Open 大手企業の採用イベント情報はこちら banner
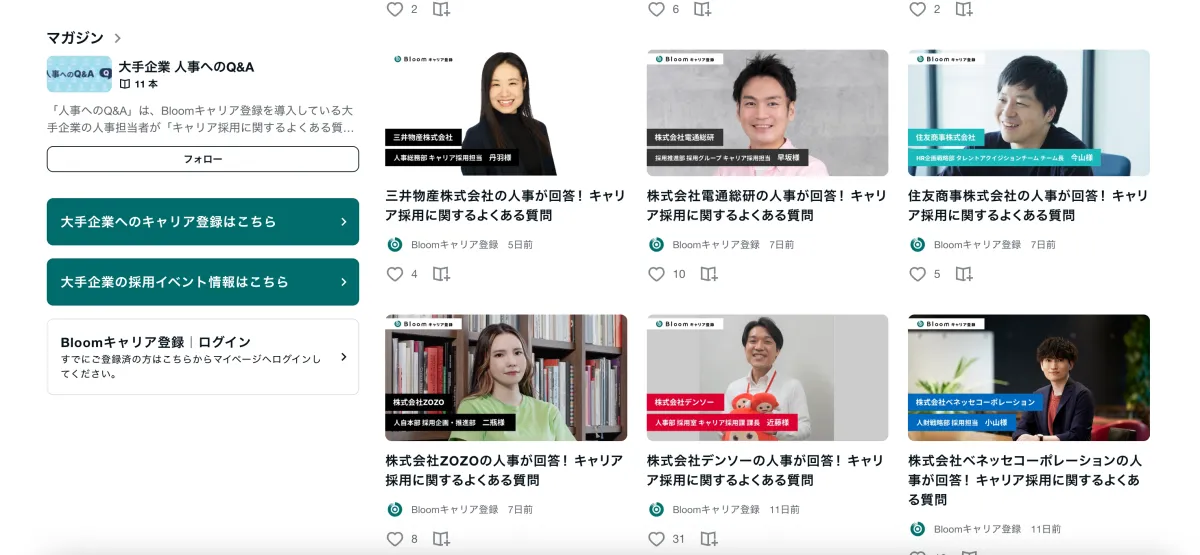 pyautogui.click(x=203, y=282)
